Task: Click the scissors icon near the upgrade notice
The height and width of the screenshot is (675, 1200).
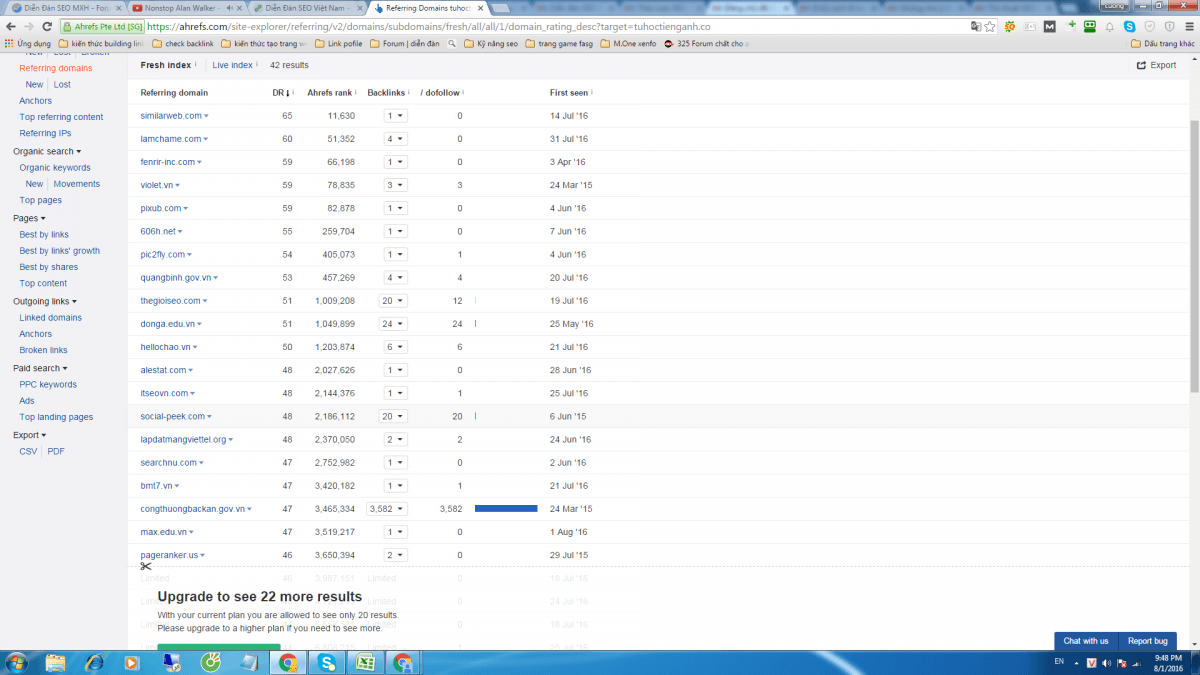Action: coord(146,567)
